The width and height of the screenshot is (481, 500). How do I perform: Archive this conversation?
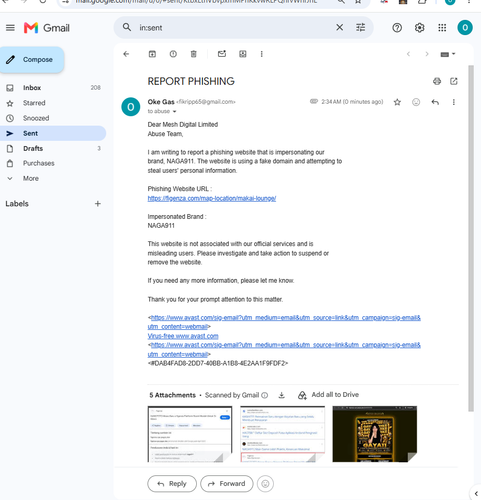click(152, 54)
